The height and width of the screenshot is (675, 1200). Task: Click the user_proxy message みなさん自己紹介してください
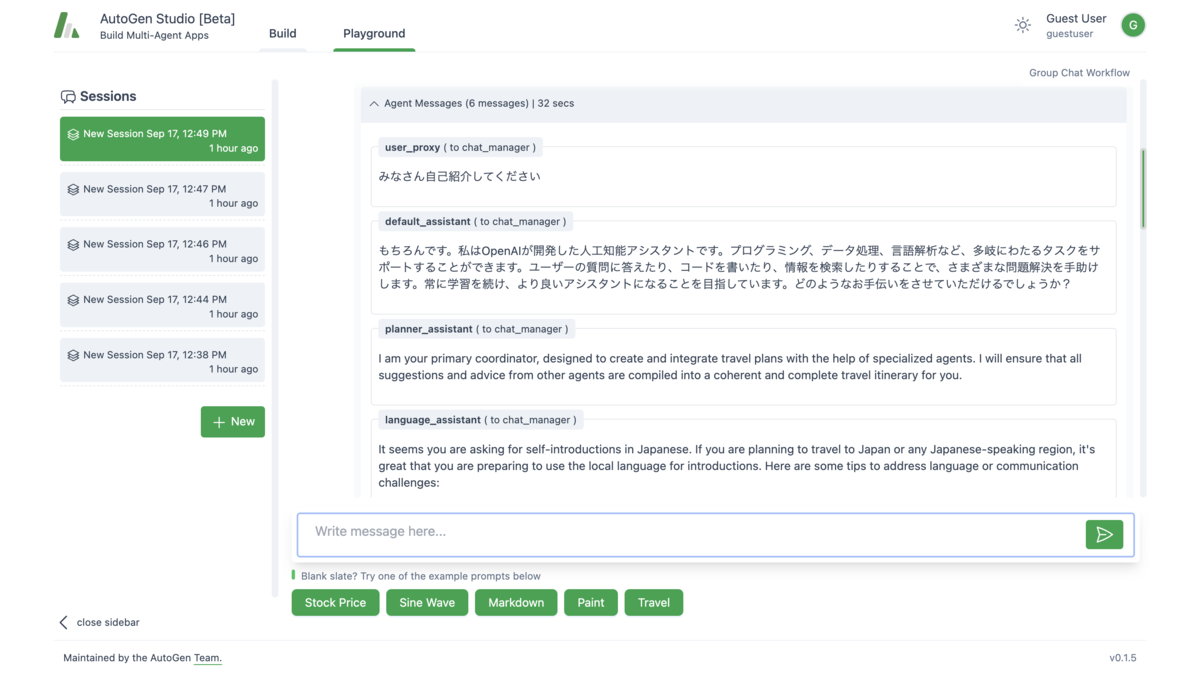[459, 176]
